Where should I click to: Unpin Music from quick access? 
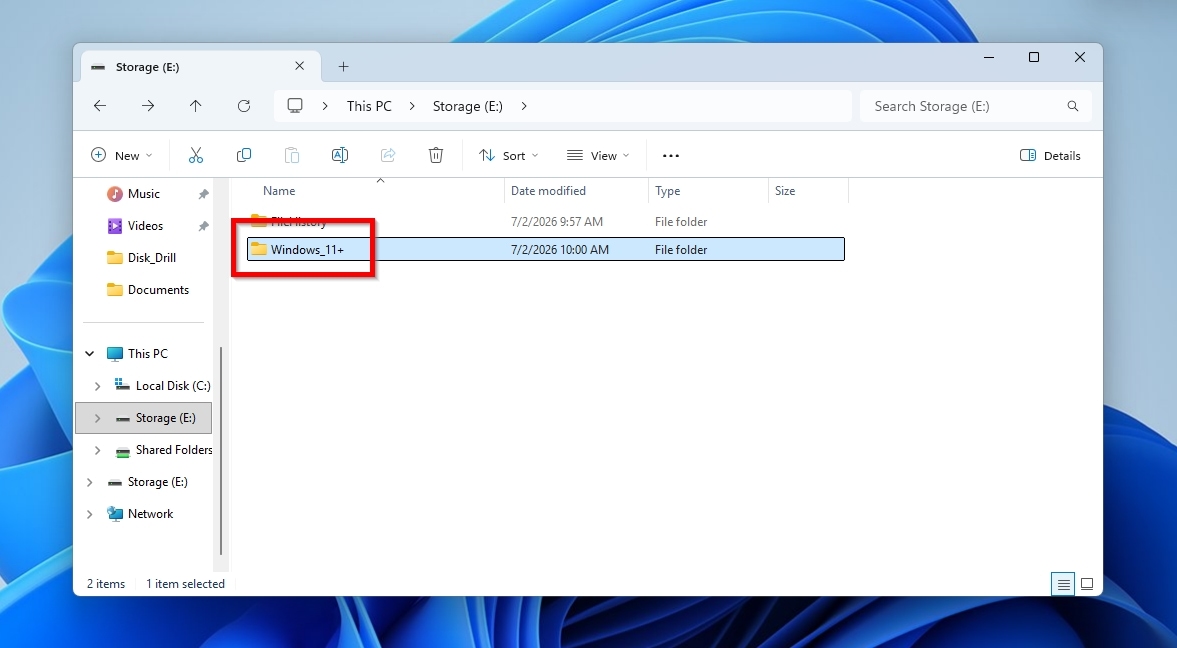[x=203, y=194]
